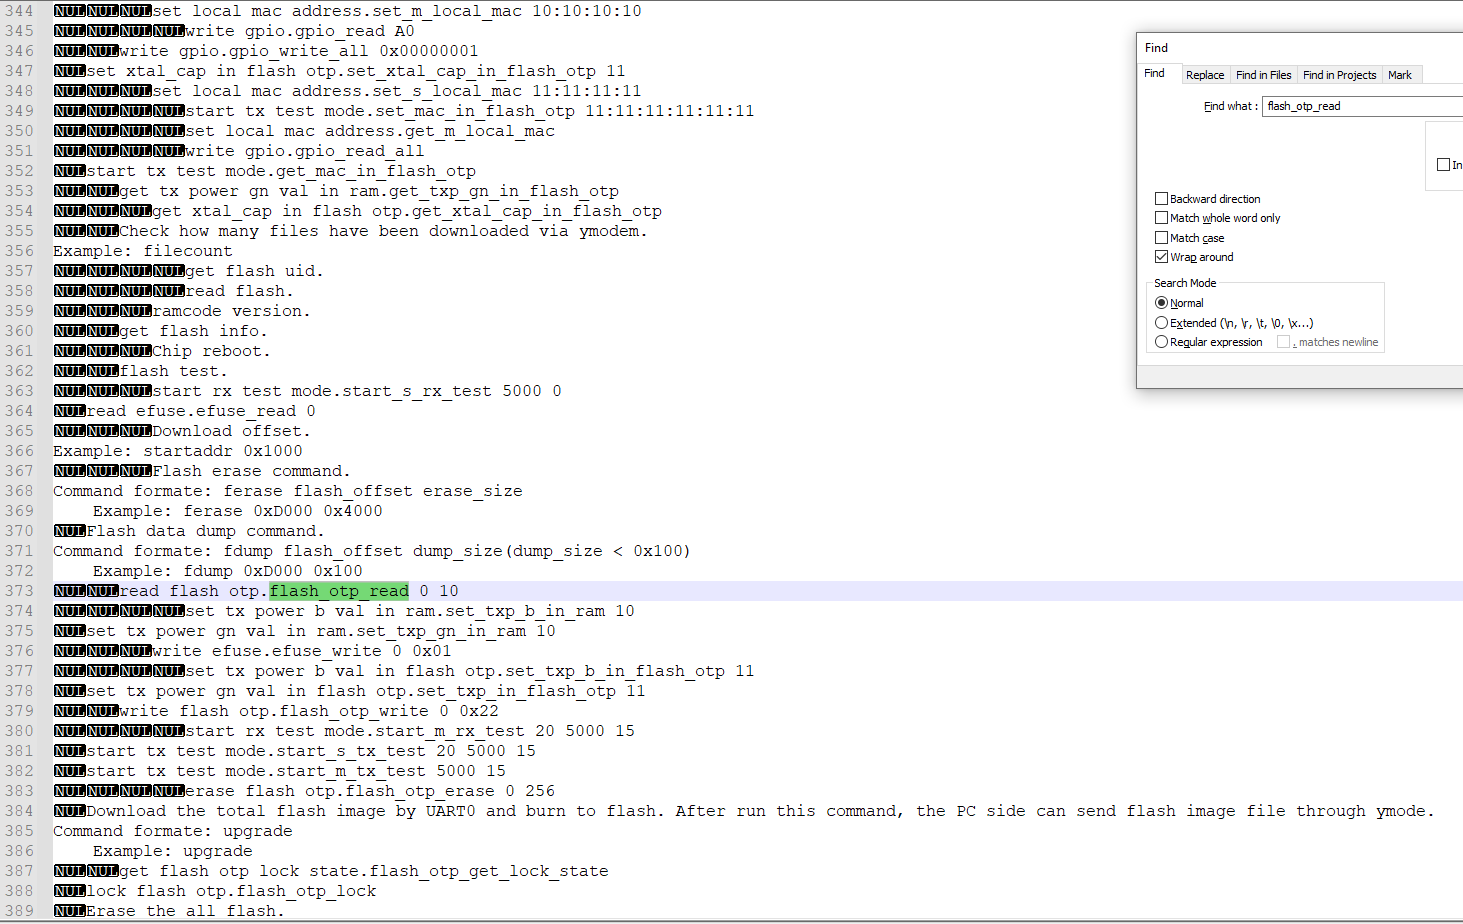The height and width of the screenshot is (924, 1463).
Task: Select the Find tab in the dialog
Action: coord(1155,73)
